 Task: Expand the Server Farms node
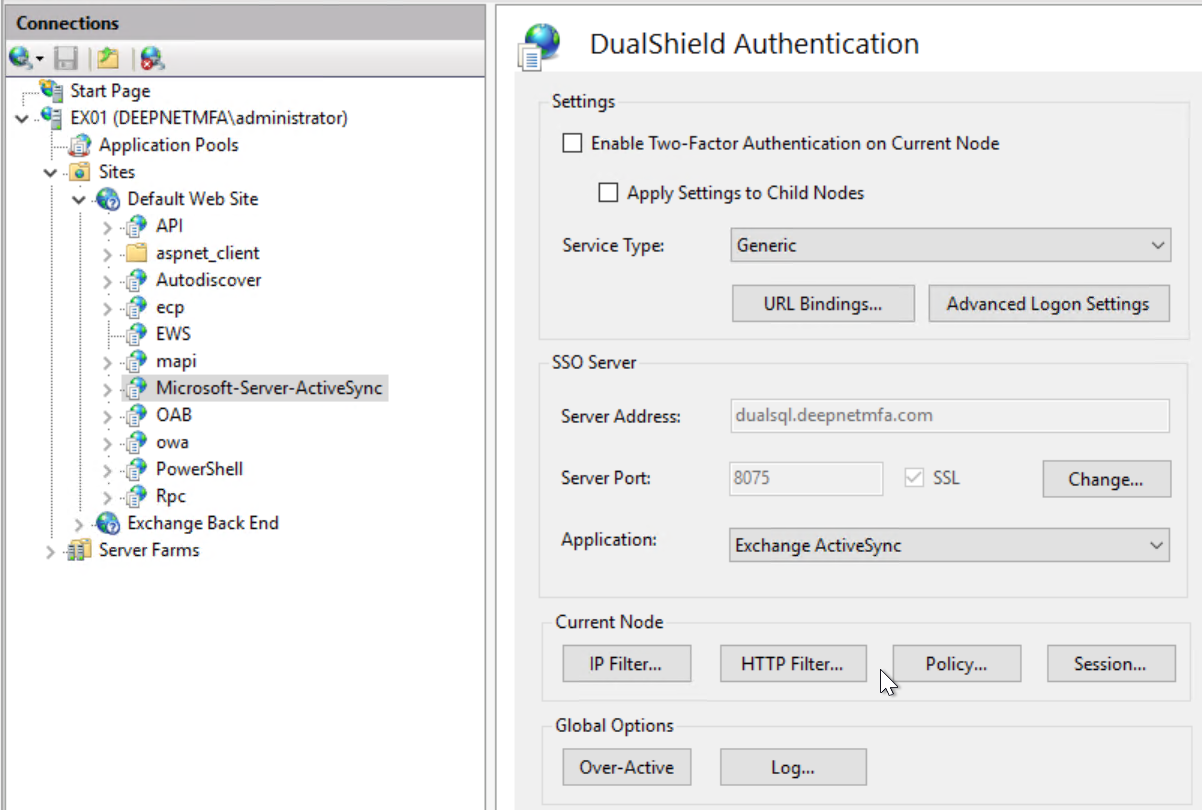click(51, 551)
